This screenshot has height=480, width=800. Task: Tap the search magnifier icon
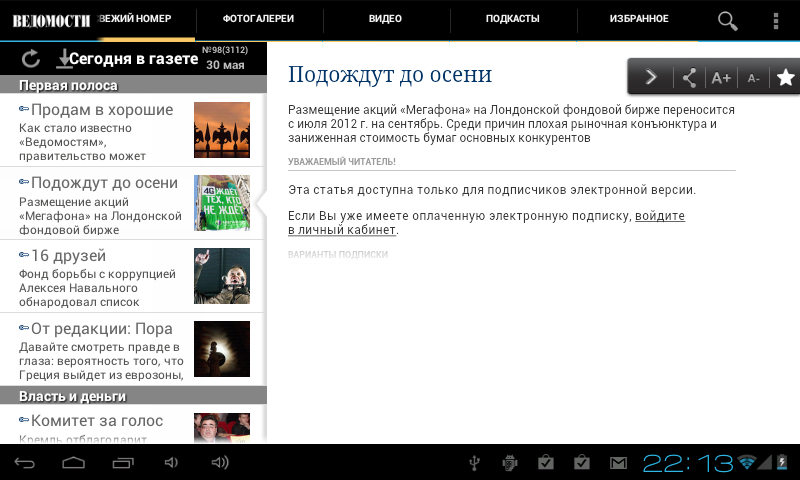click(728, 20)
